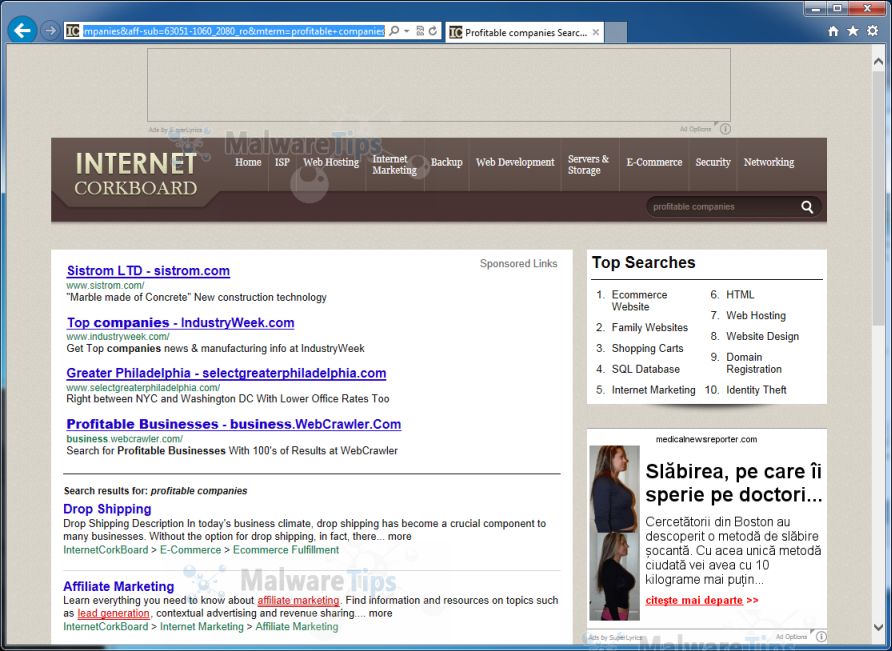Click Internet Marketing breadcrumb under Affiliate Marketing
Image resolution: width=892 pixels, height=651 pixels.
[x=201, y=627]
